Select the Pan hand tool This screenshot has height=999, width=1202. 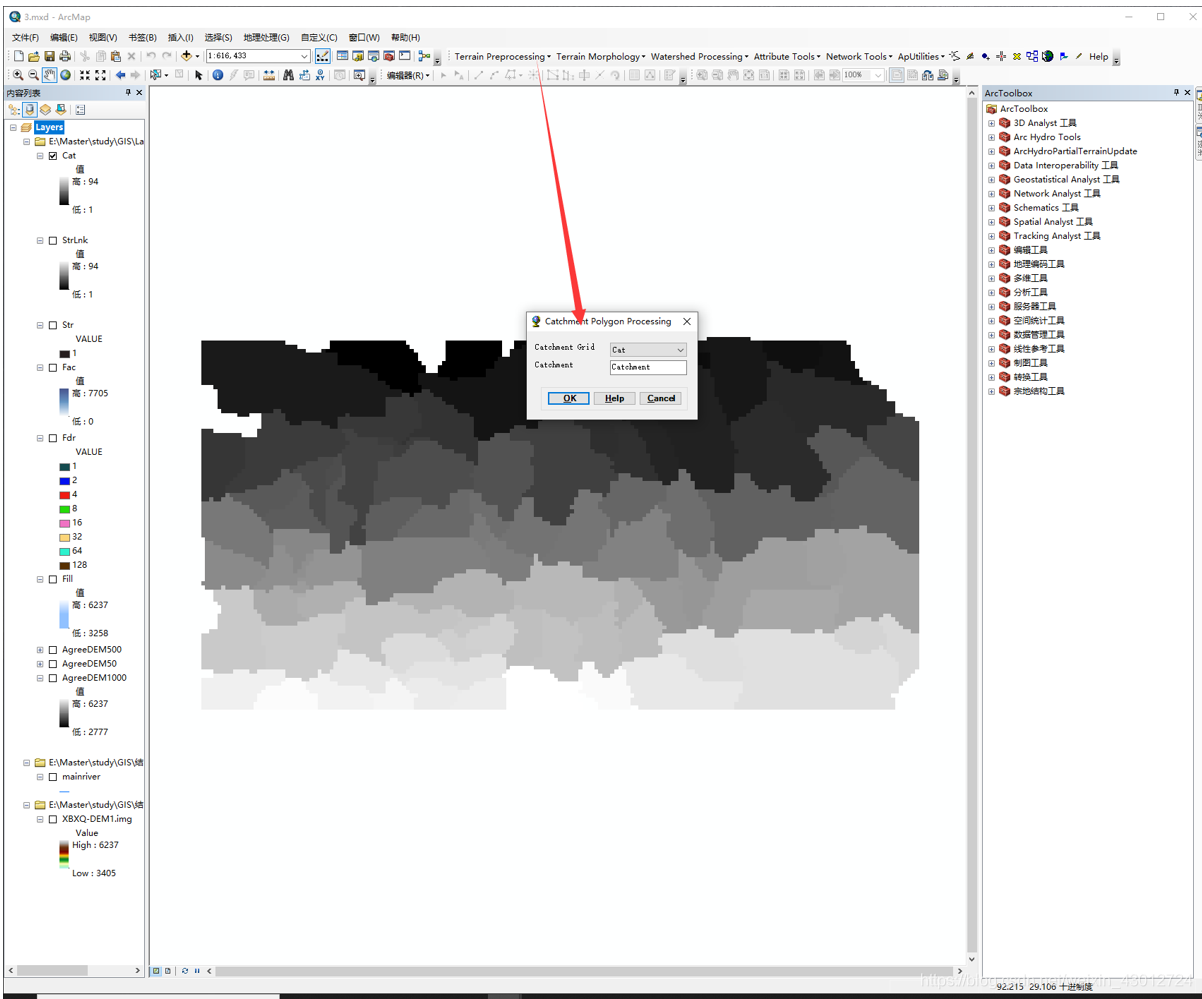[49, 75]
